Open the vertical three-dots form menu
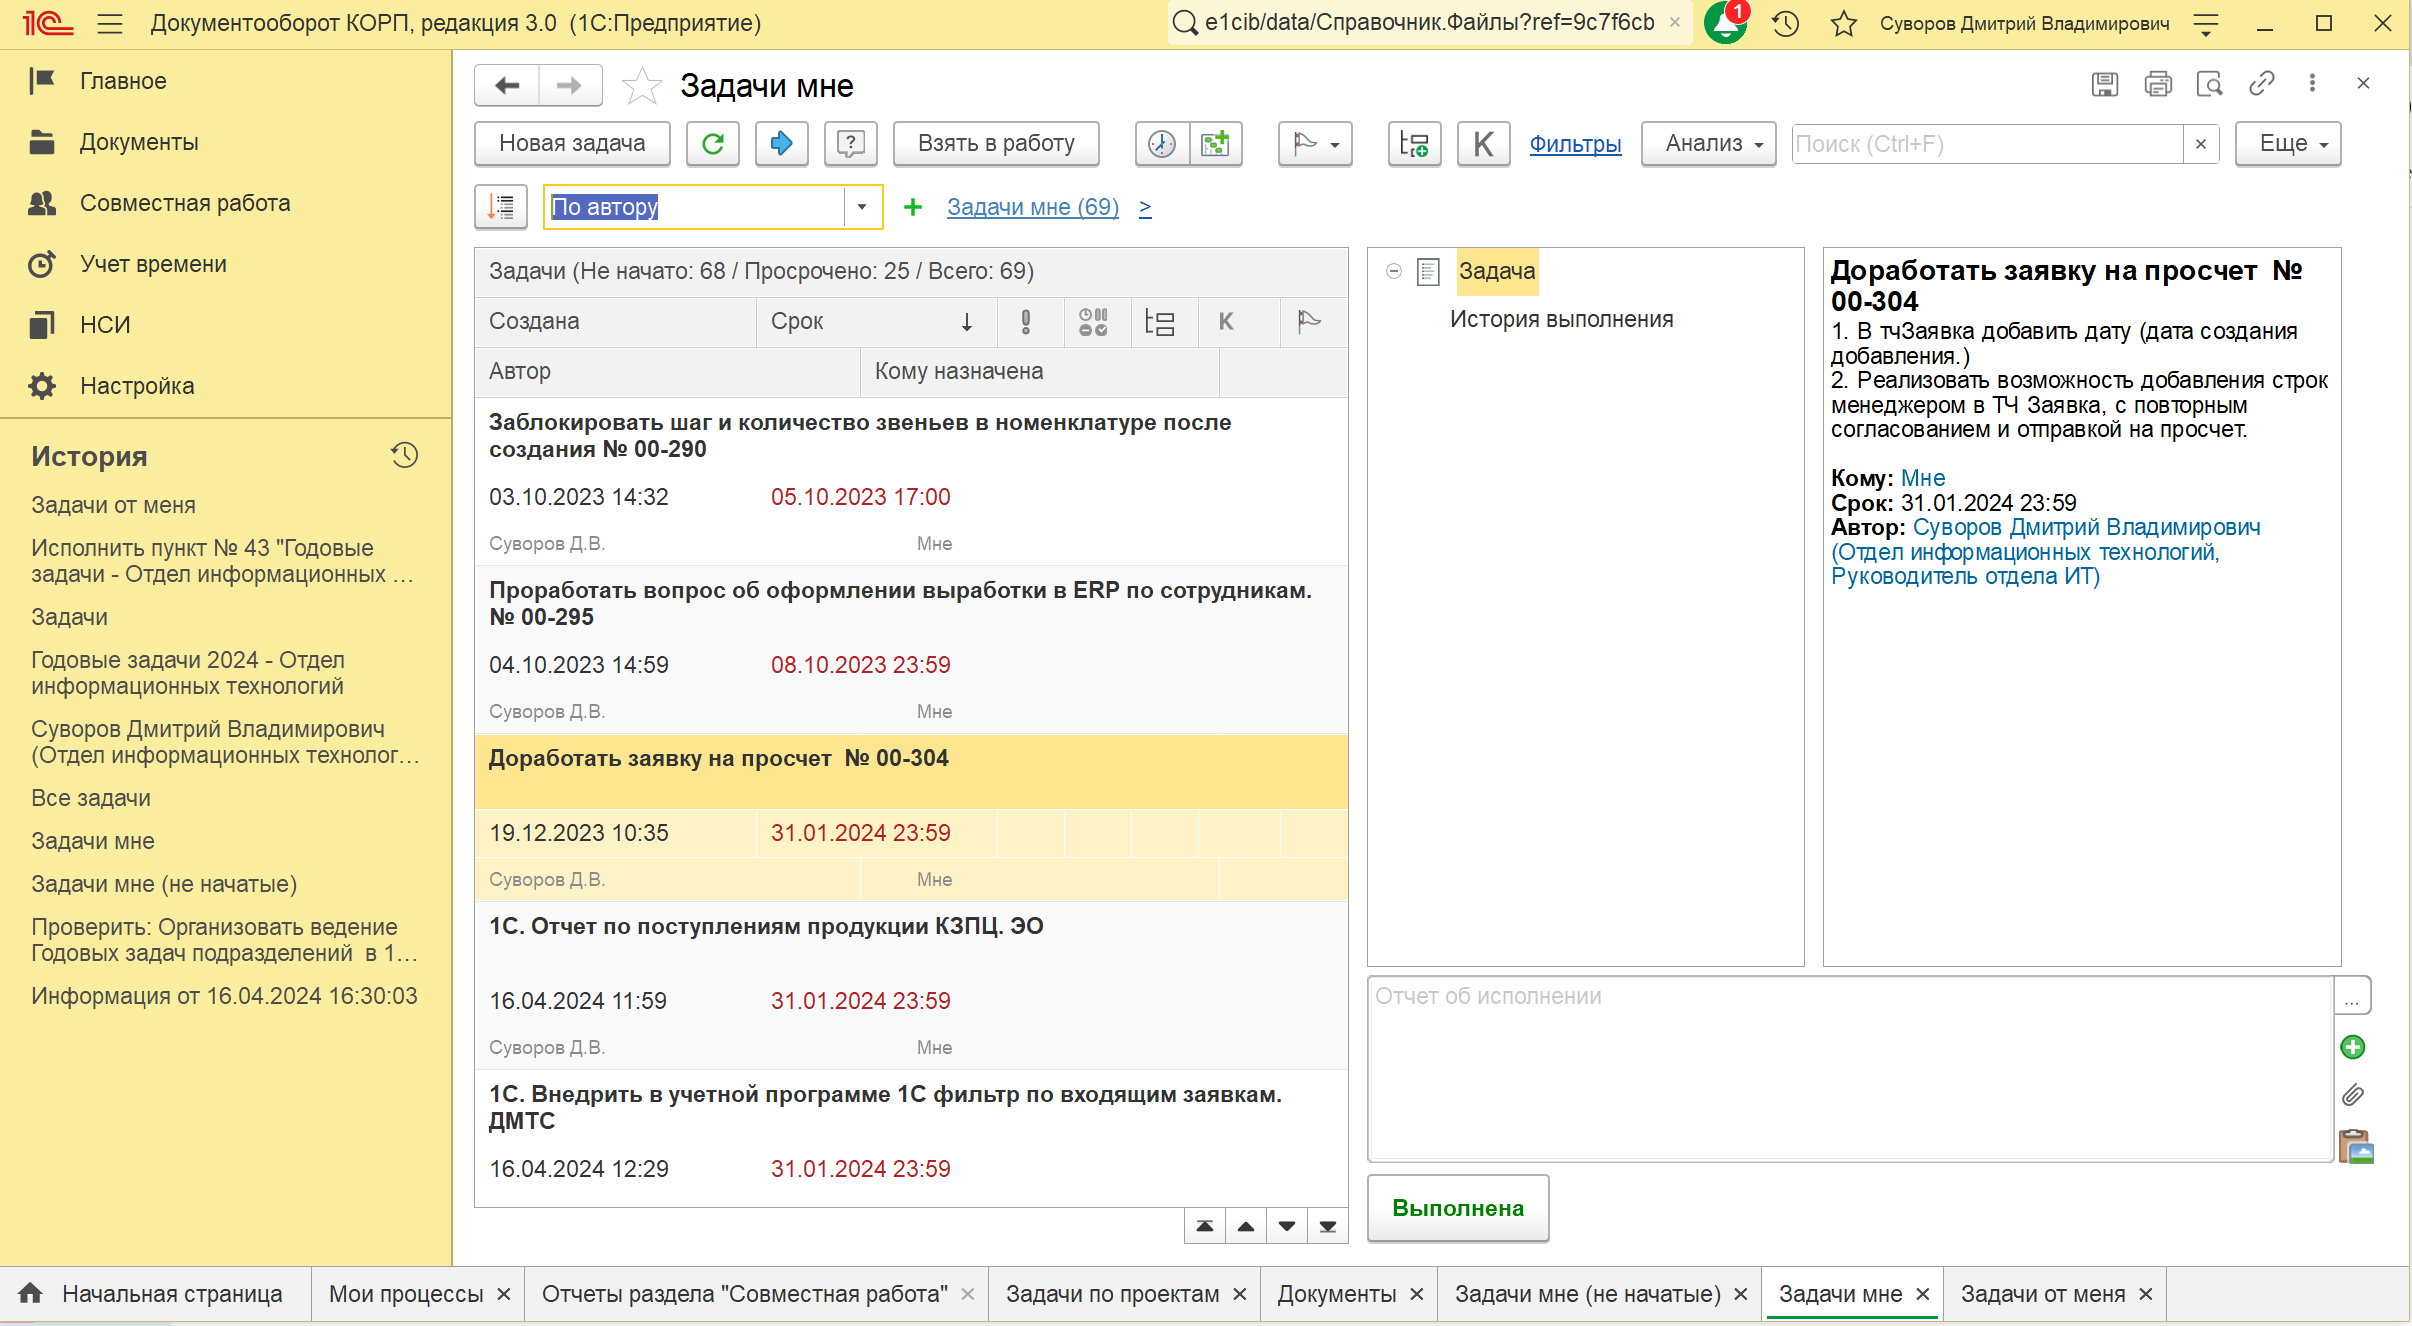This screenshot has width=2412, height=1326. tap(2312, 84)
